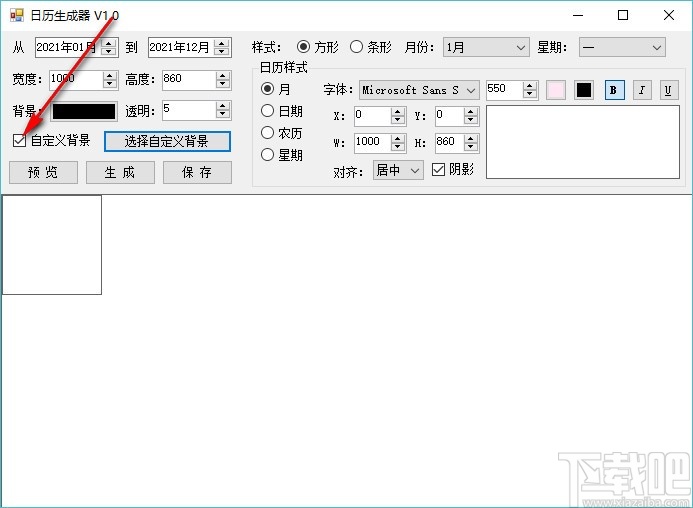Toggle bold font style button

(x=614, y=90)
